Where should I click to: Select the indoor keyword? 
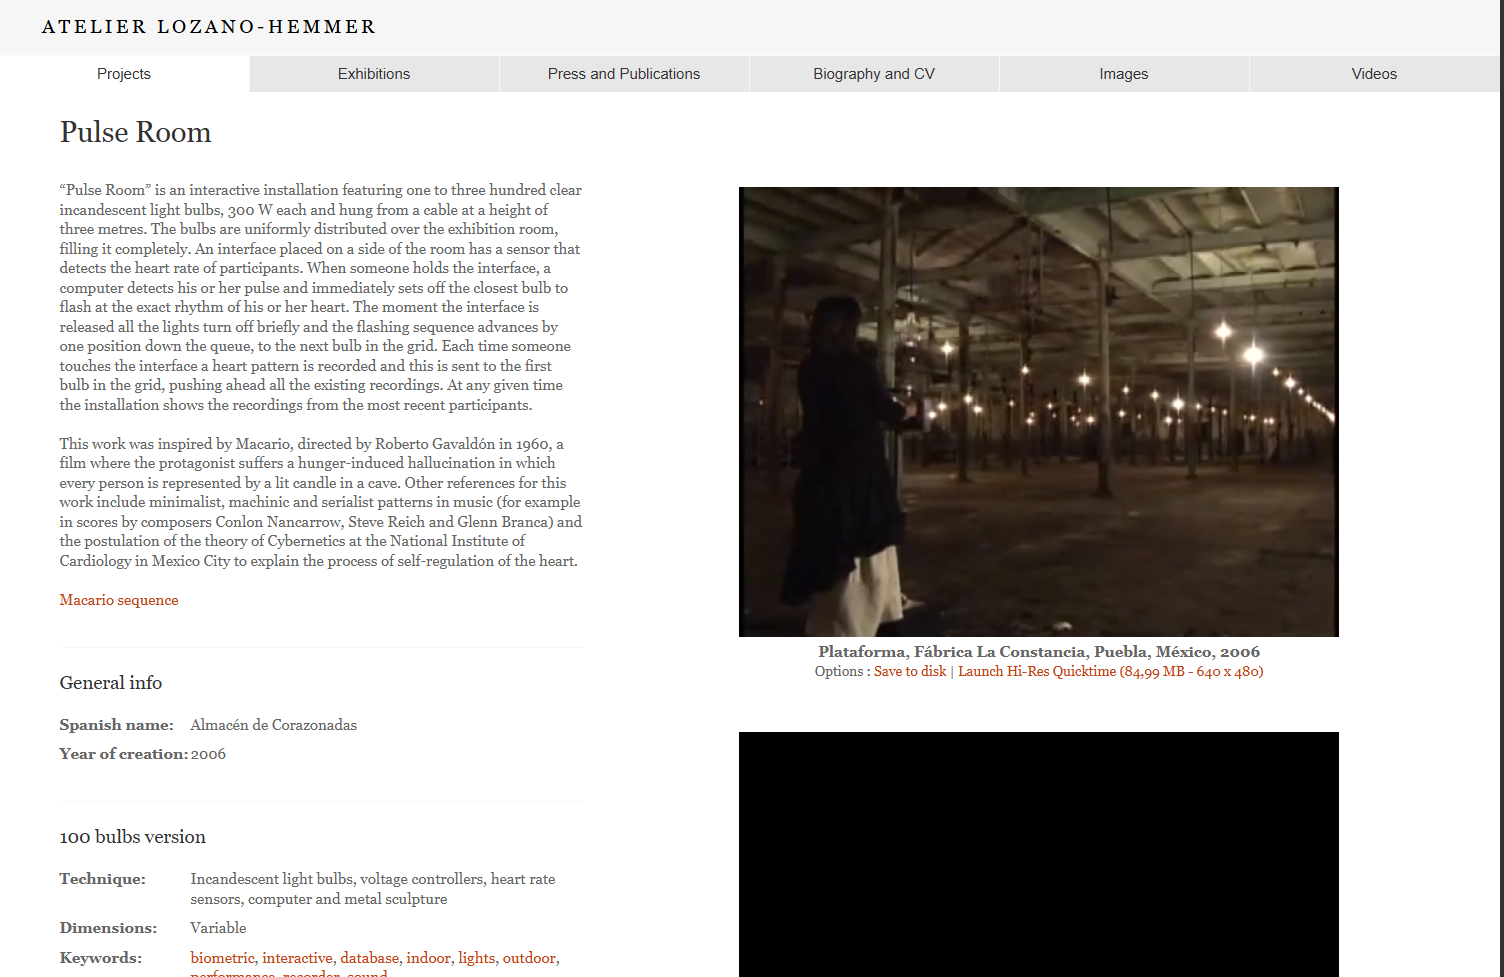point(429,957)
